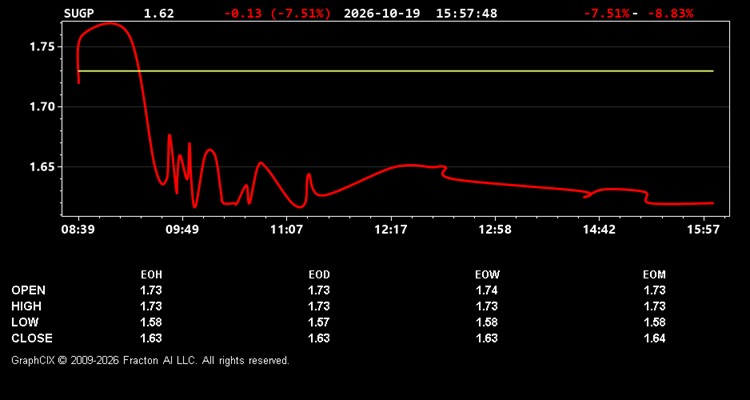Click the 09:49 time axis label
The width and height of the screenshot is (750, 400).
[182, 230]
